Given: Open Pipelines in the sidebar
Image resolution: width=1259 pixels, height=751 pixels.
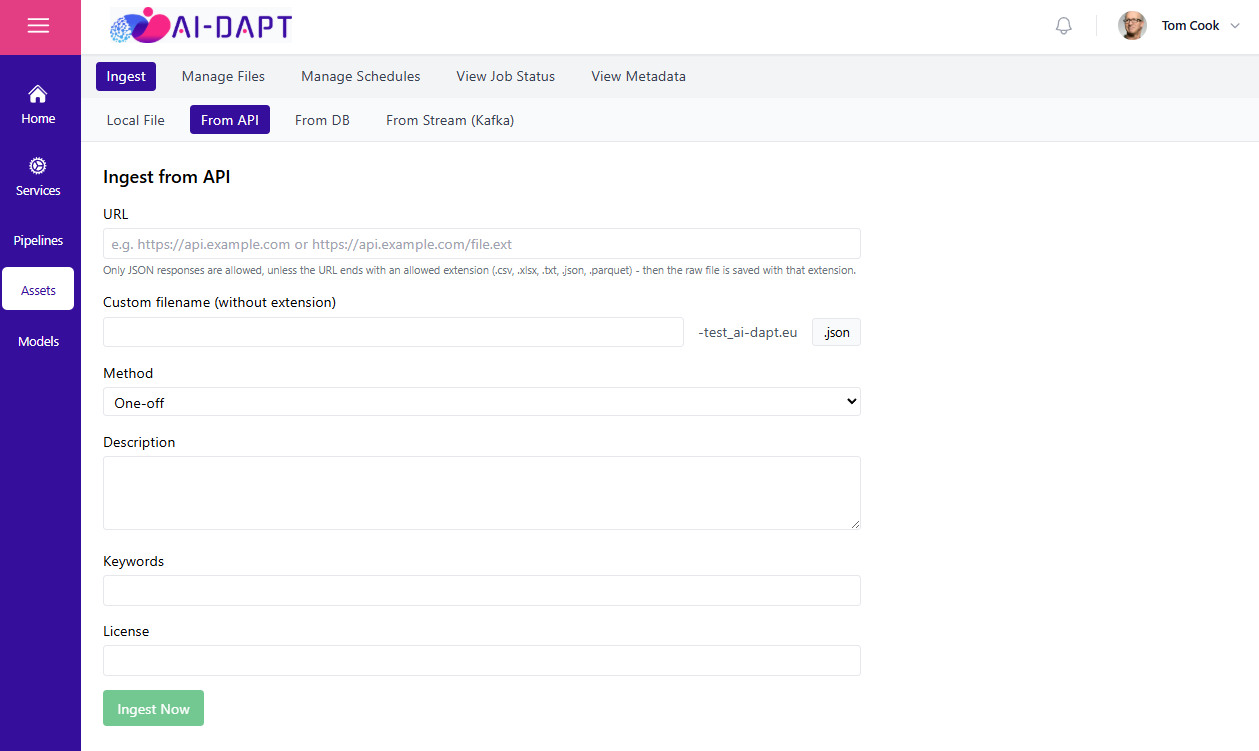Looking at the screenshot, I should coord(38,241).
